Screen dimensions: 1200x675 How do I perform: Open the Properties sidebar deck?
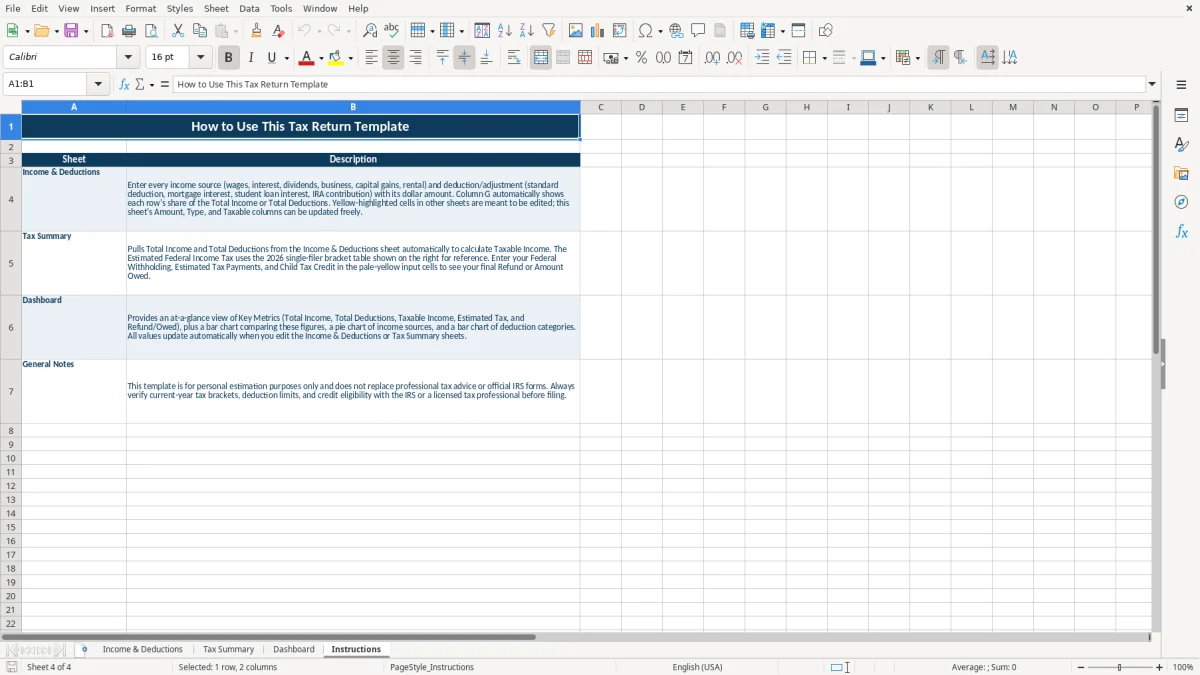1181,115
